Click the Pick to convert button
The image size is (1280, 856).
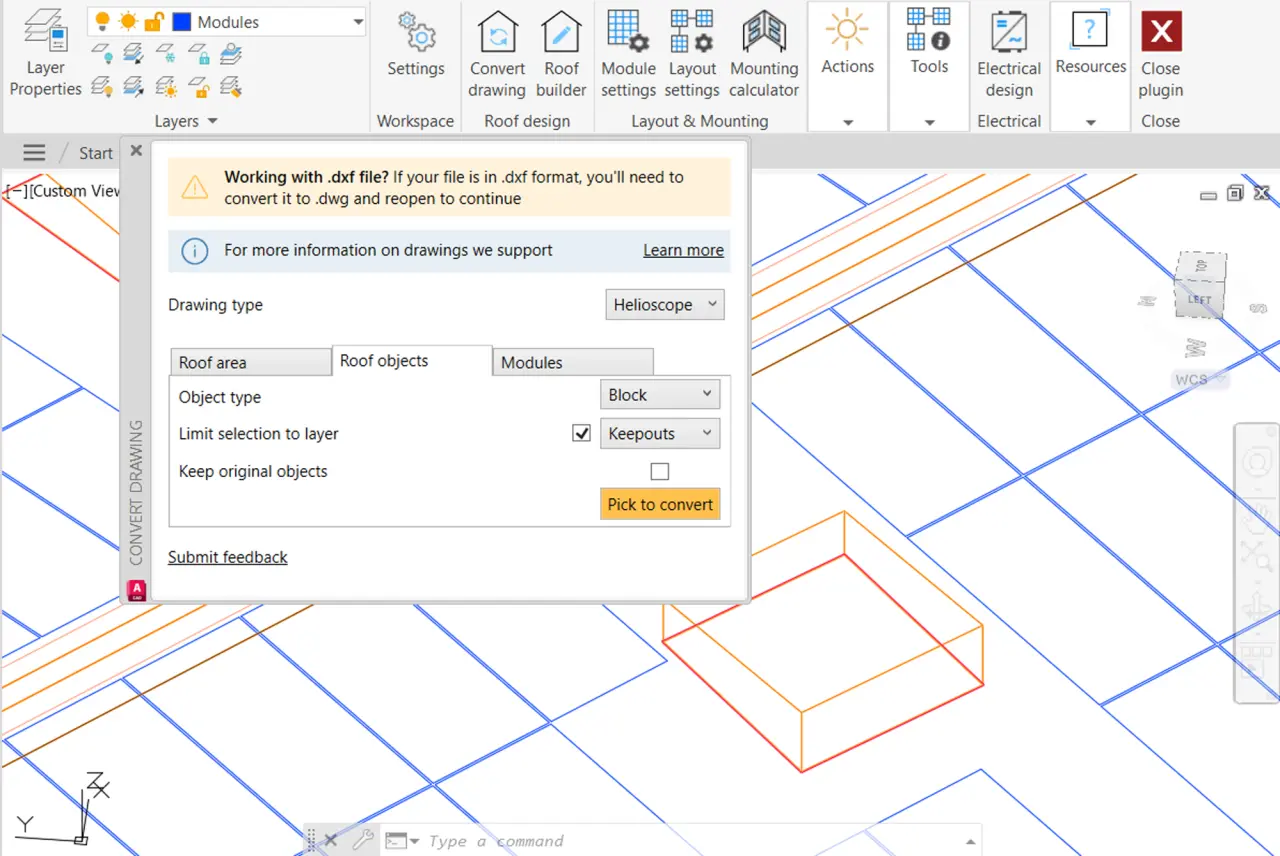(x=660, y=504)
